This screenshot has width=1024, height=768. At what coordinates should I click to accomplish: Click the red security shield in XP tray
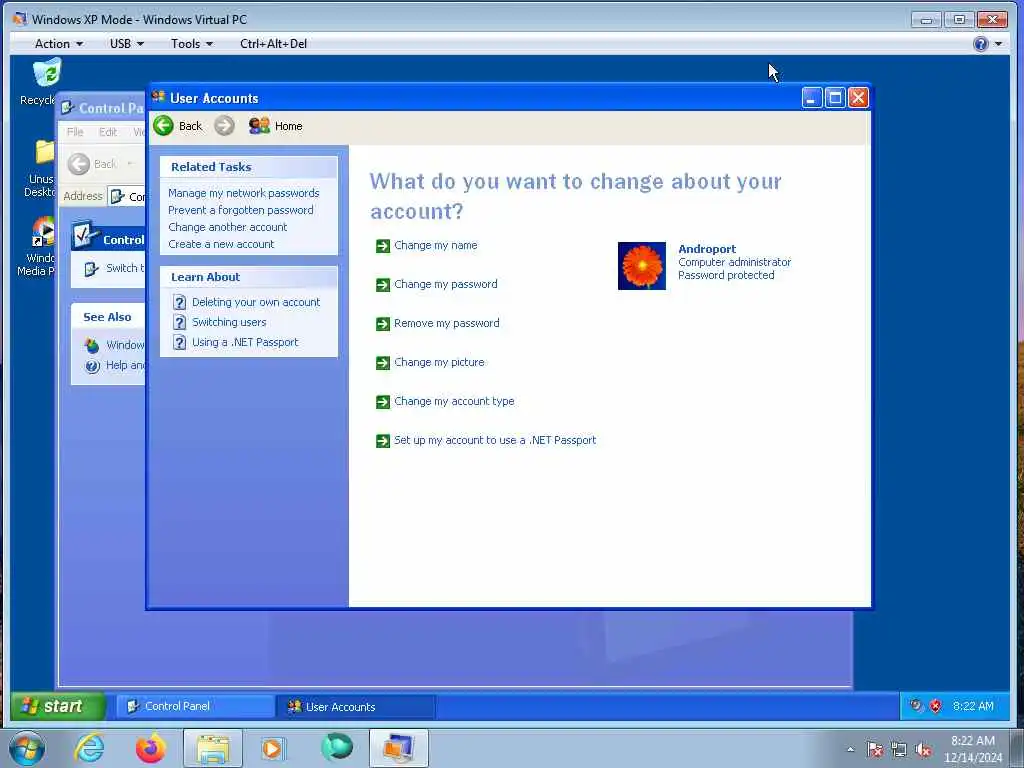[x=936, y=706]
